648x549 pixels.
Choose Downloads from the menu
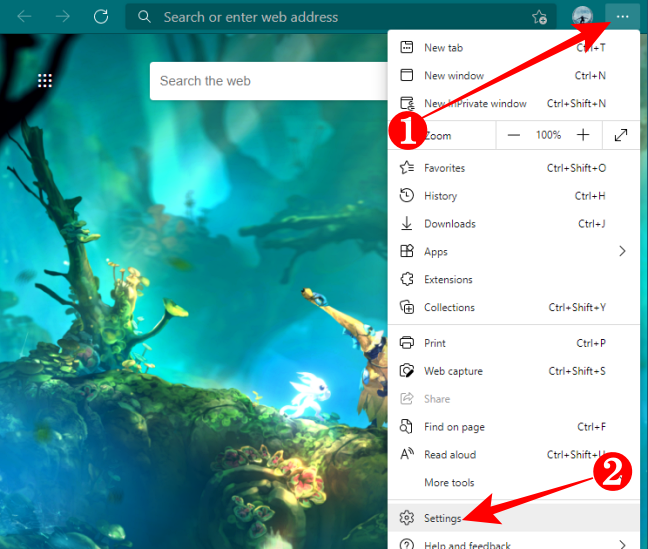450,224
